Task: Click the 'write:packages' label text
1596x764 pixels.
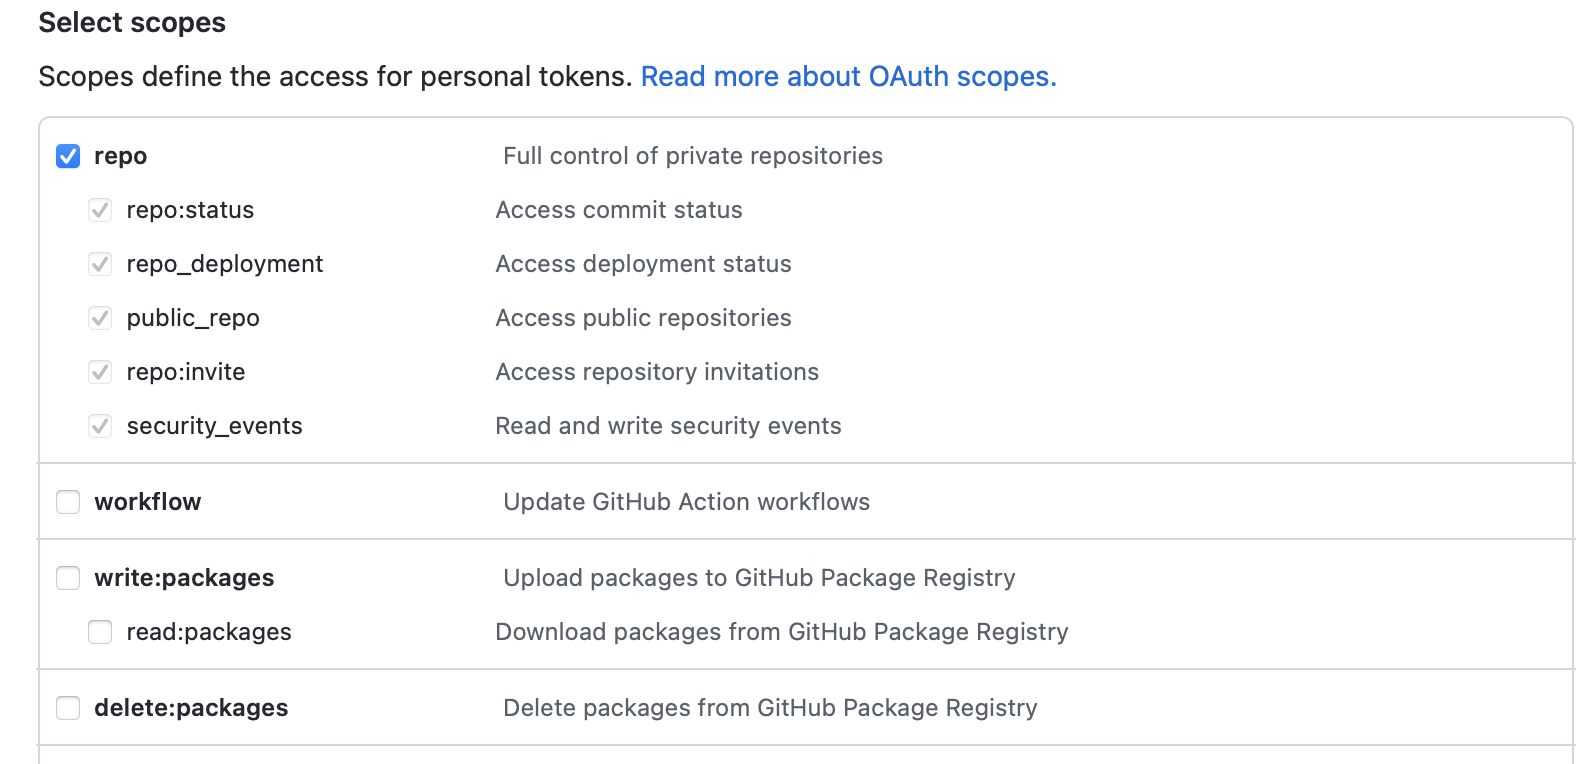Action: click(184, 578)
